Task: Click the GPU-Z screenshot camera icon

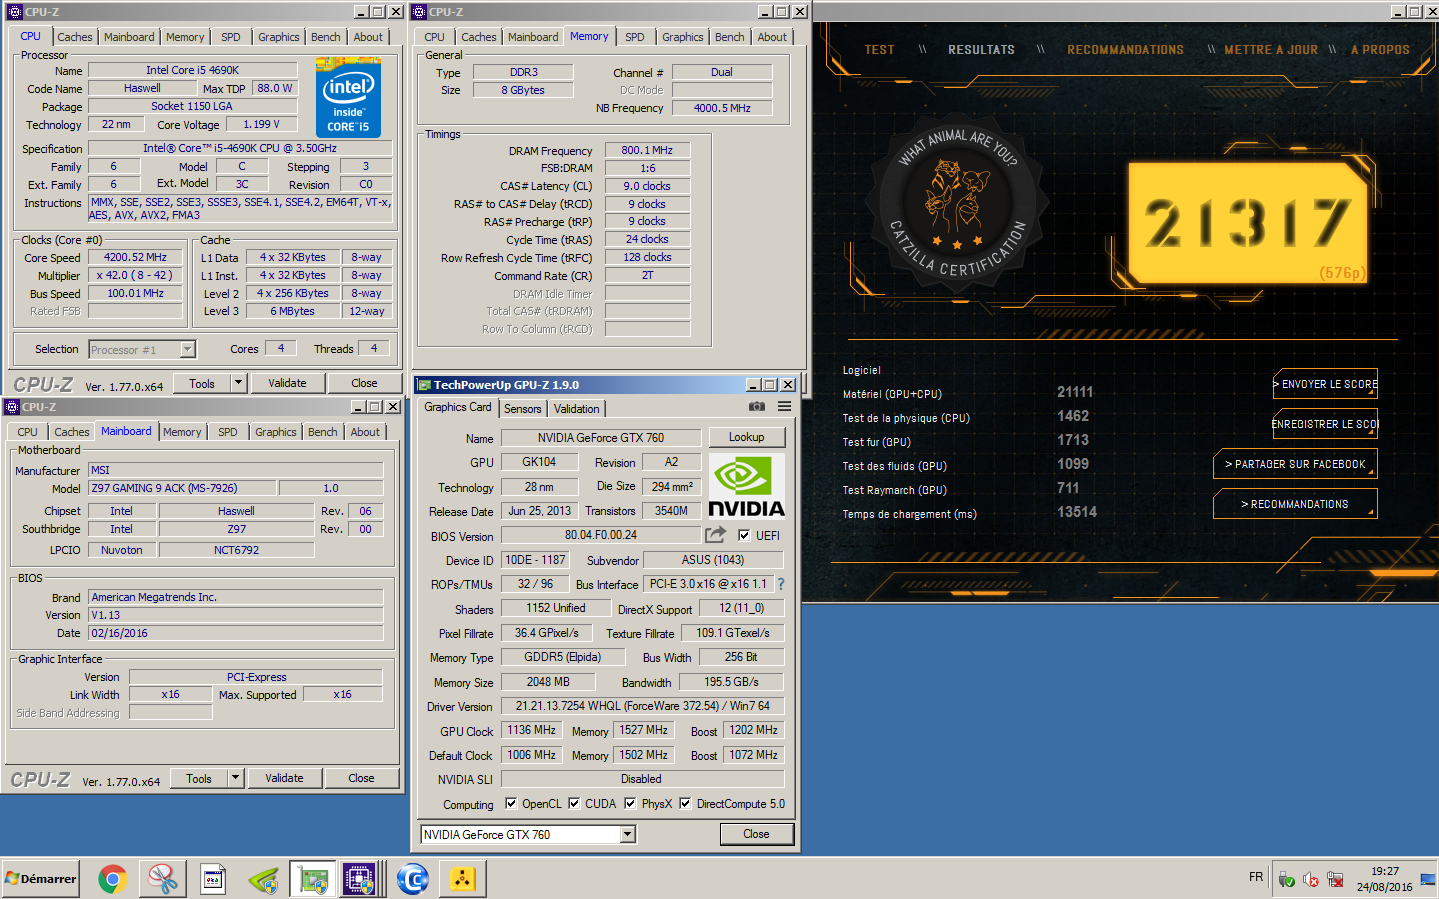Action: pyautogui.click(x=757, y=407)
